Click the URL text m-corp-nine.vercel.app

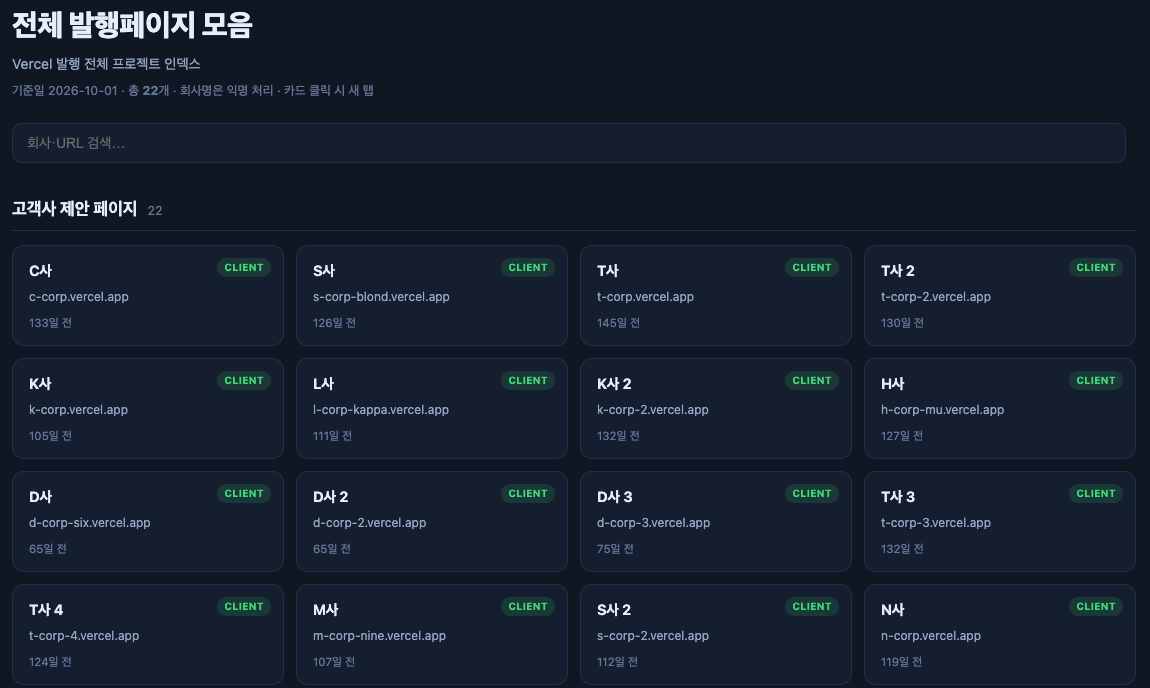[379, 636]
